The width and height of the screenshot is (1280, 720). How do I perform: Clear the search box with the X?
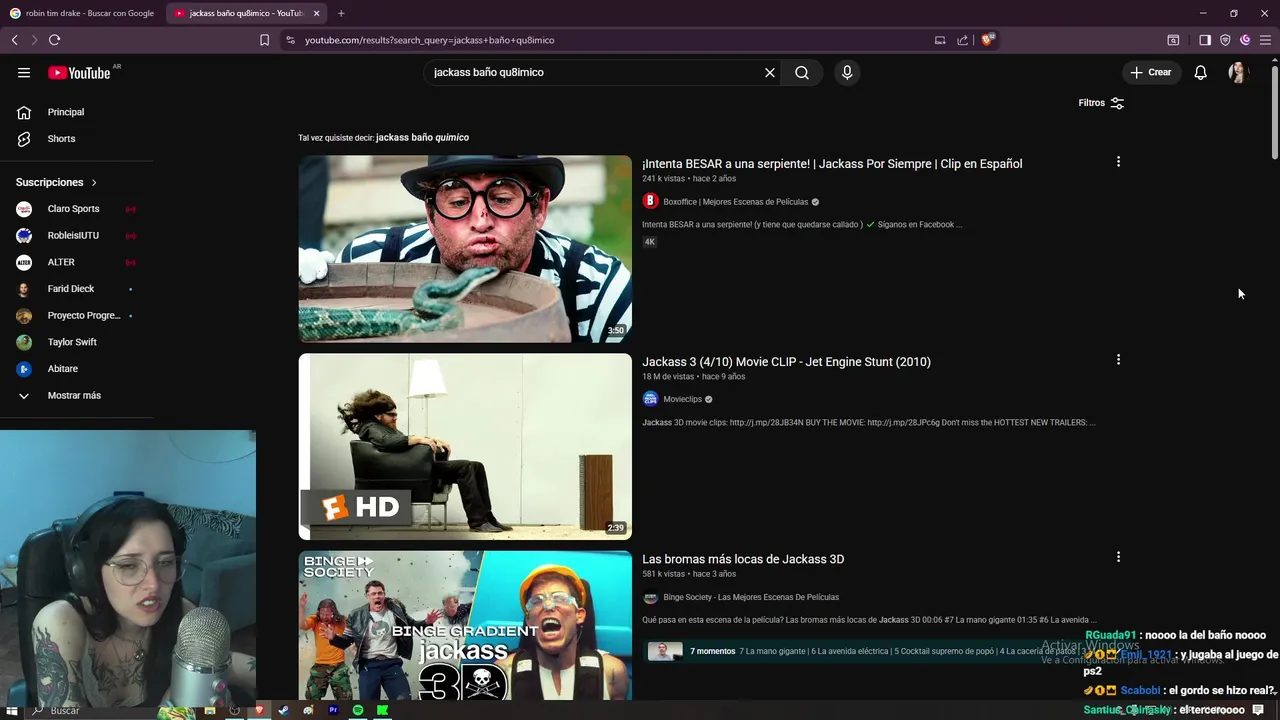[770, 72]
